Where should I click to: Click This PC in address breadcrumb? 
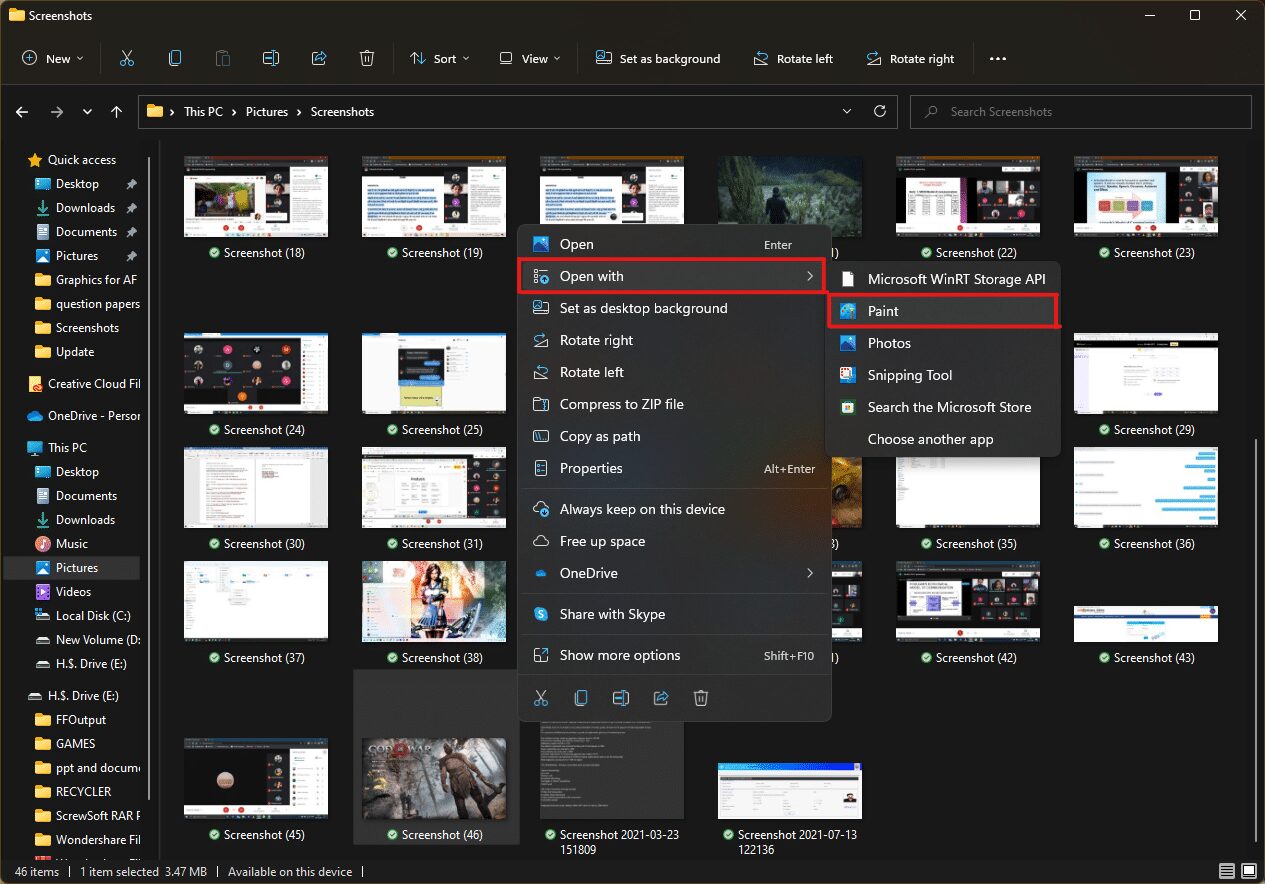click(x=203, y=112)
